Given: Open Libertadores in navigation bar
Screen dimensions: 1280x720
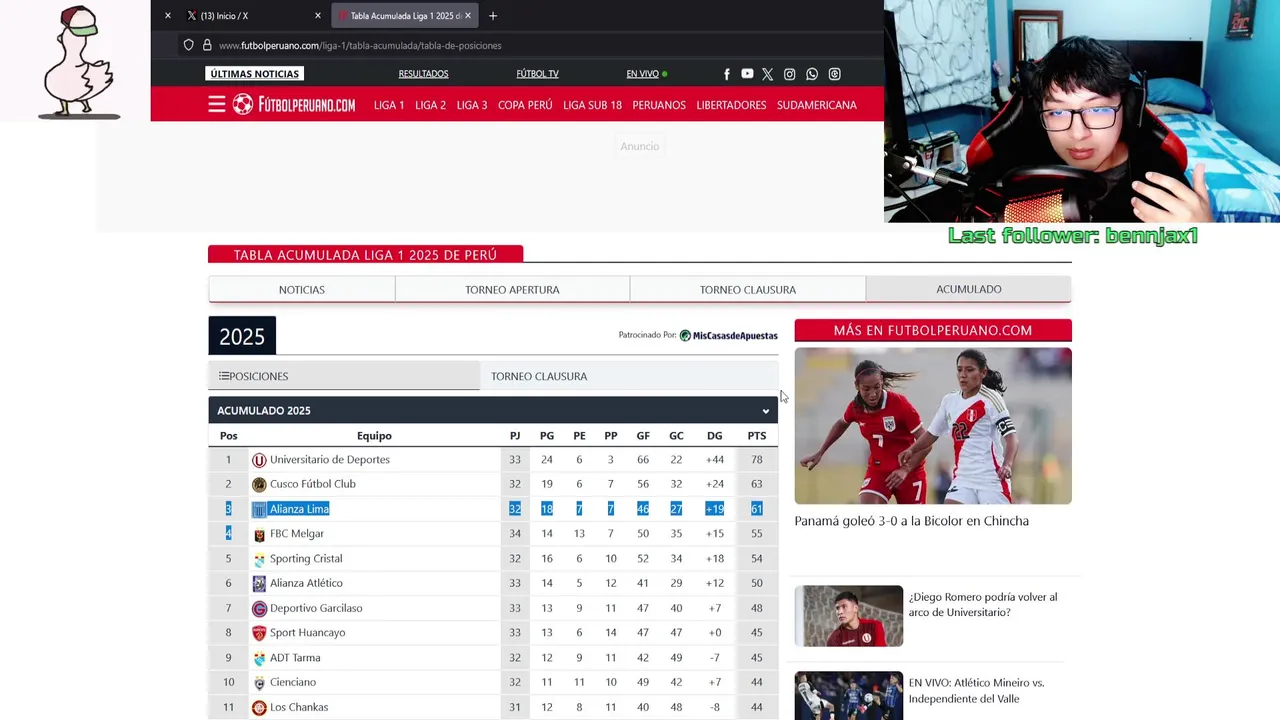Looking at the screenshot, I should tap(731, 105).
